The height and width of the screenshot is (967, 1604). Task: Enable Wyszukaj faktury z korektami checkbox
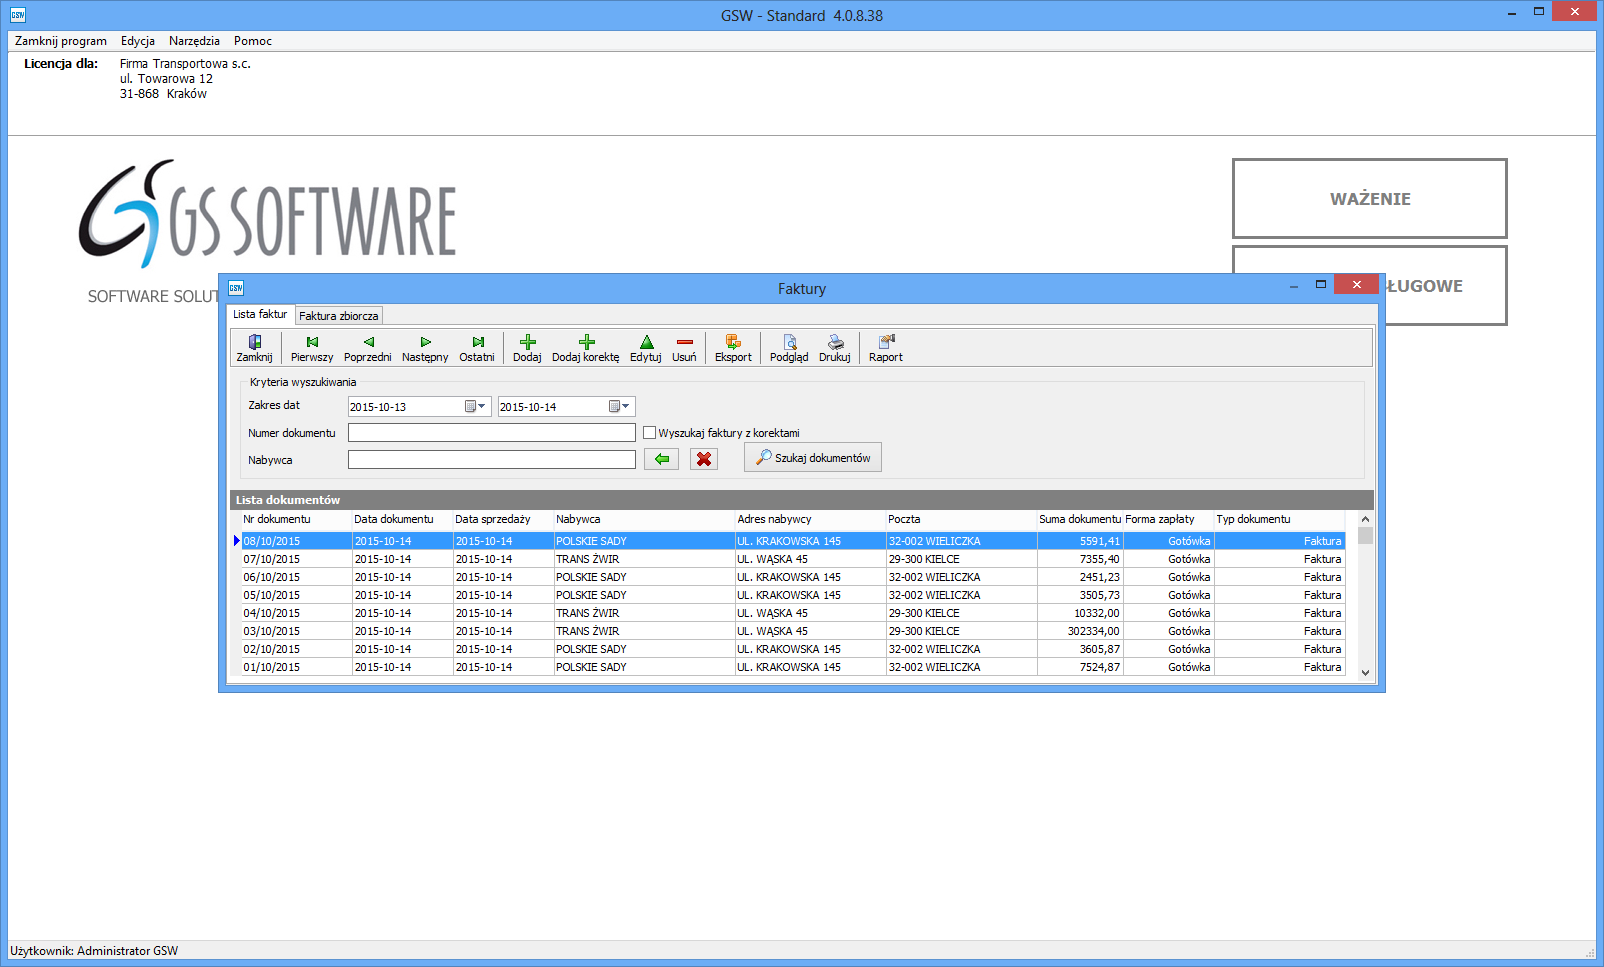[x=650, y=433]
